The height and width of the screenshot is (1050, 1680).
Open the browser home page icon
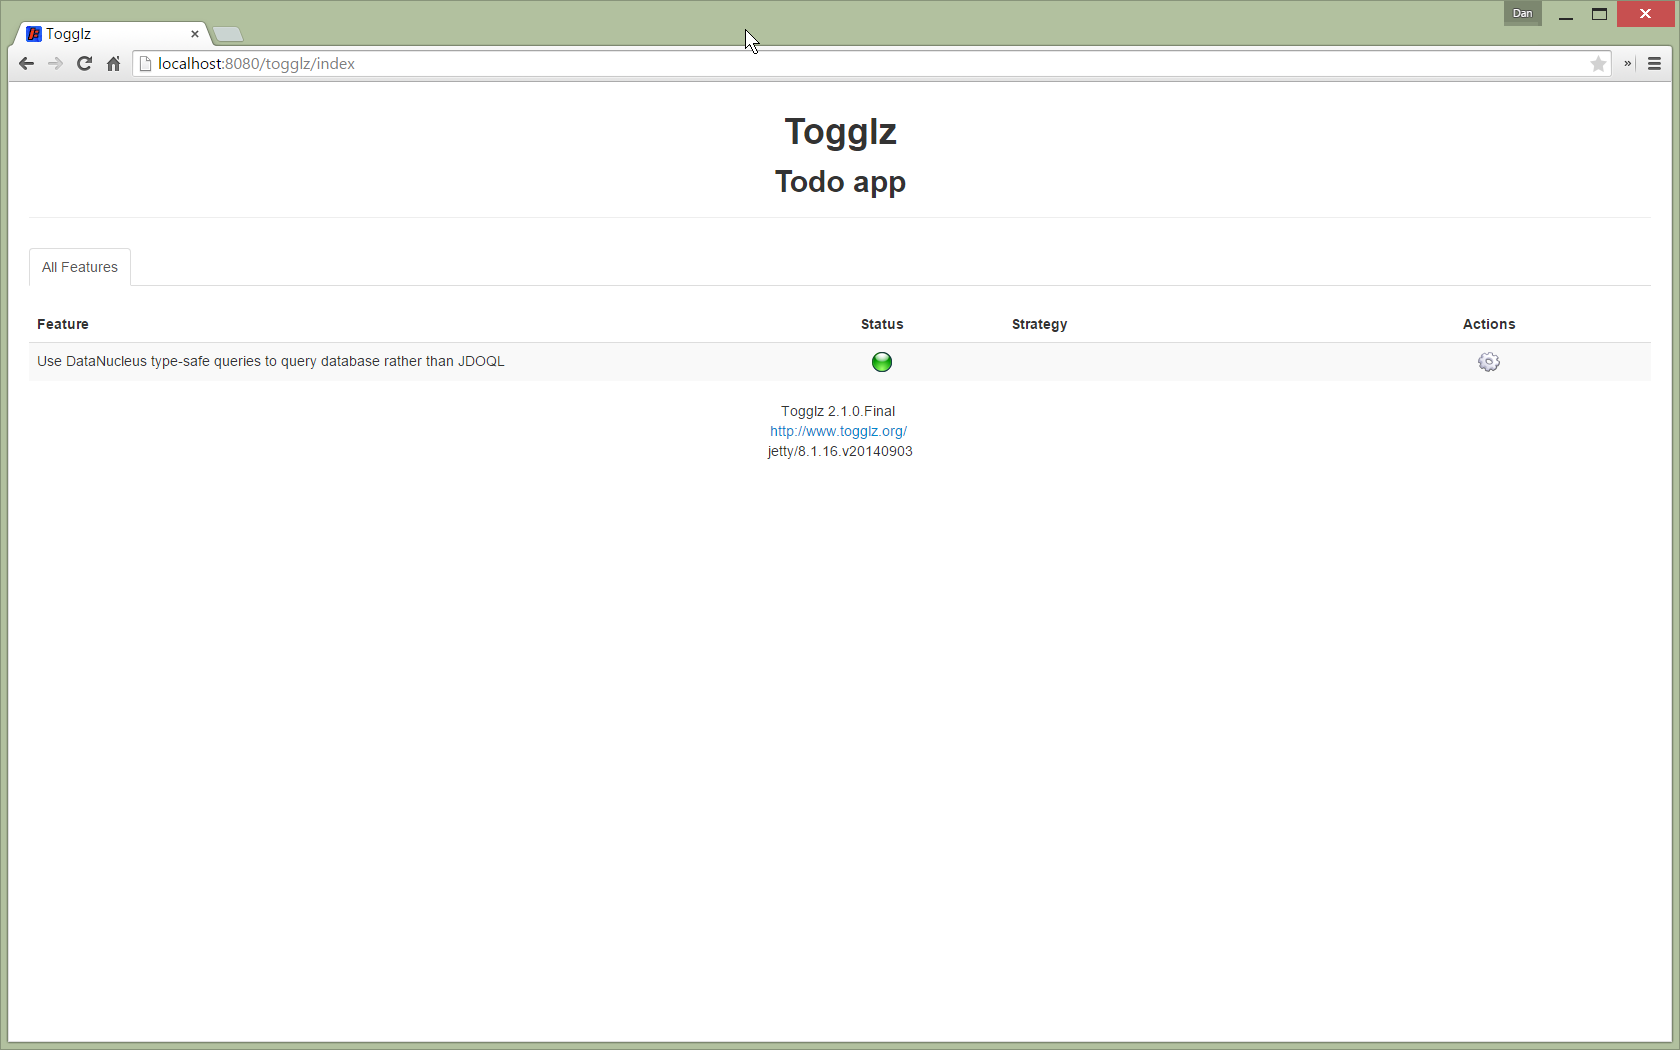point(113,64)
